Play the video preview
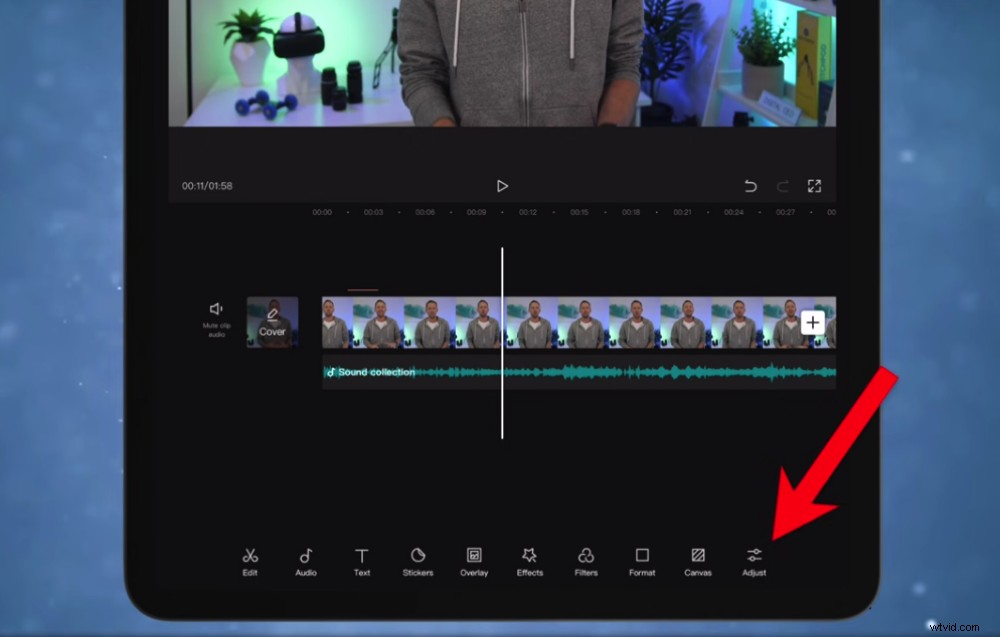1000x637 pixels. pos(502,185)
